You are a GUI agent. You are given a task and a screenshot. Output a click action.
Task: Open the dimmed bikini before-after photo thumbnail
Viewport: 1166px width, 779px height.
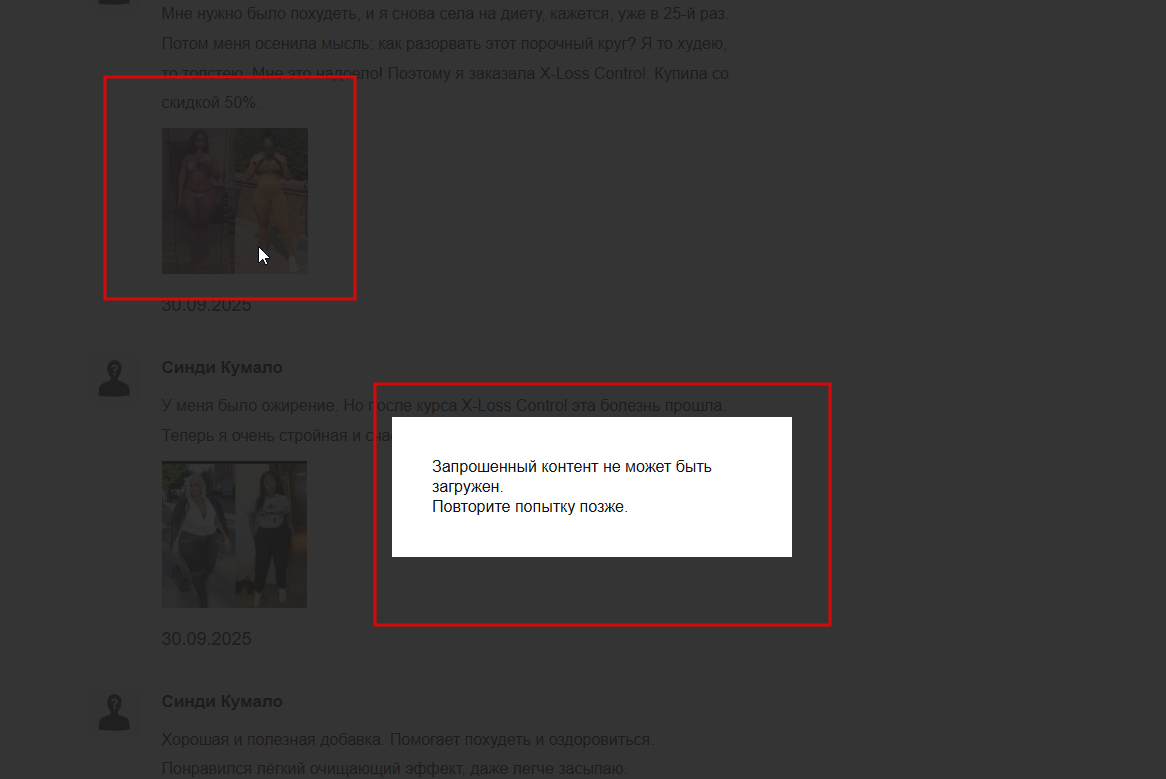(235, 201)
